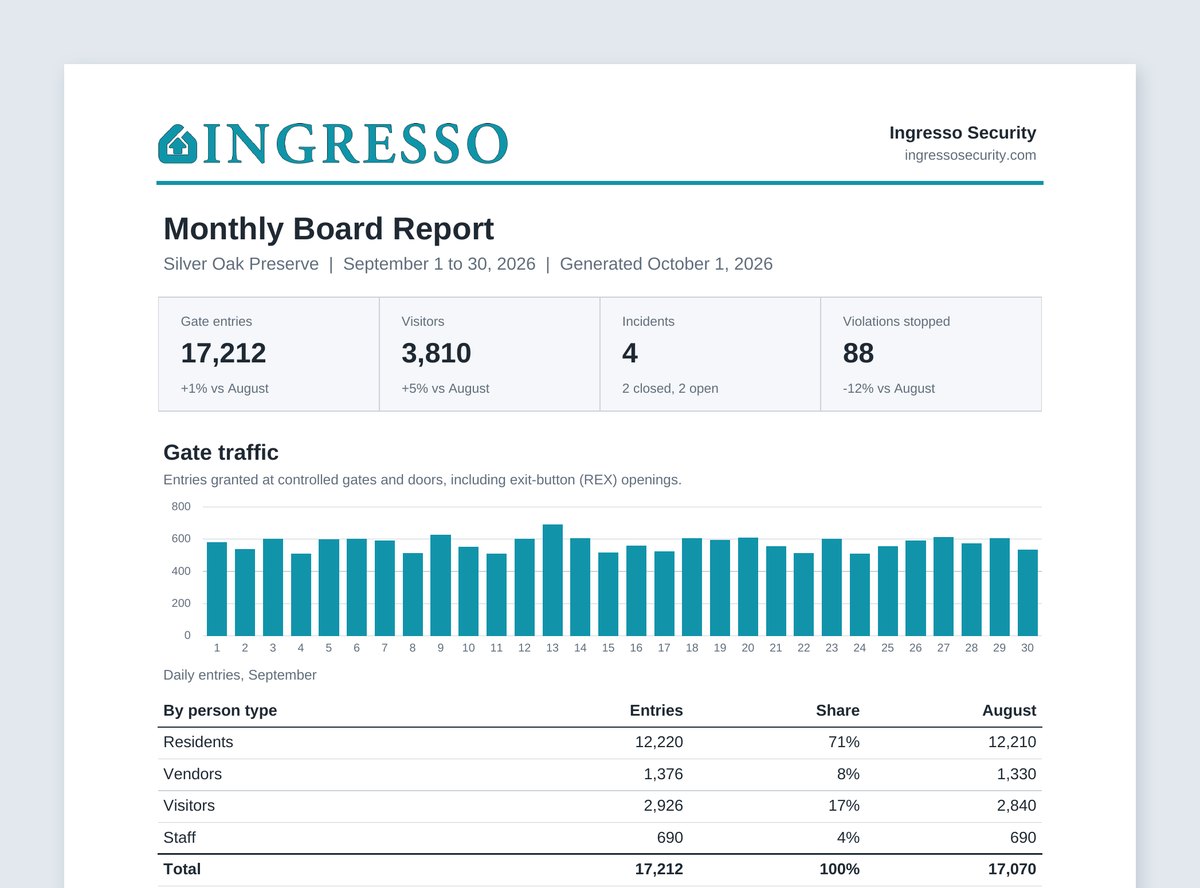Screen dimensions: 1200x888
Task: Click the 800 y-axis label
Action: [x=181, y=506]
